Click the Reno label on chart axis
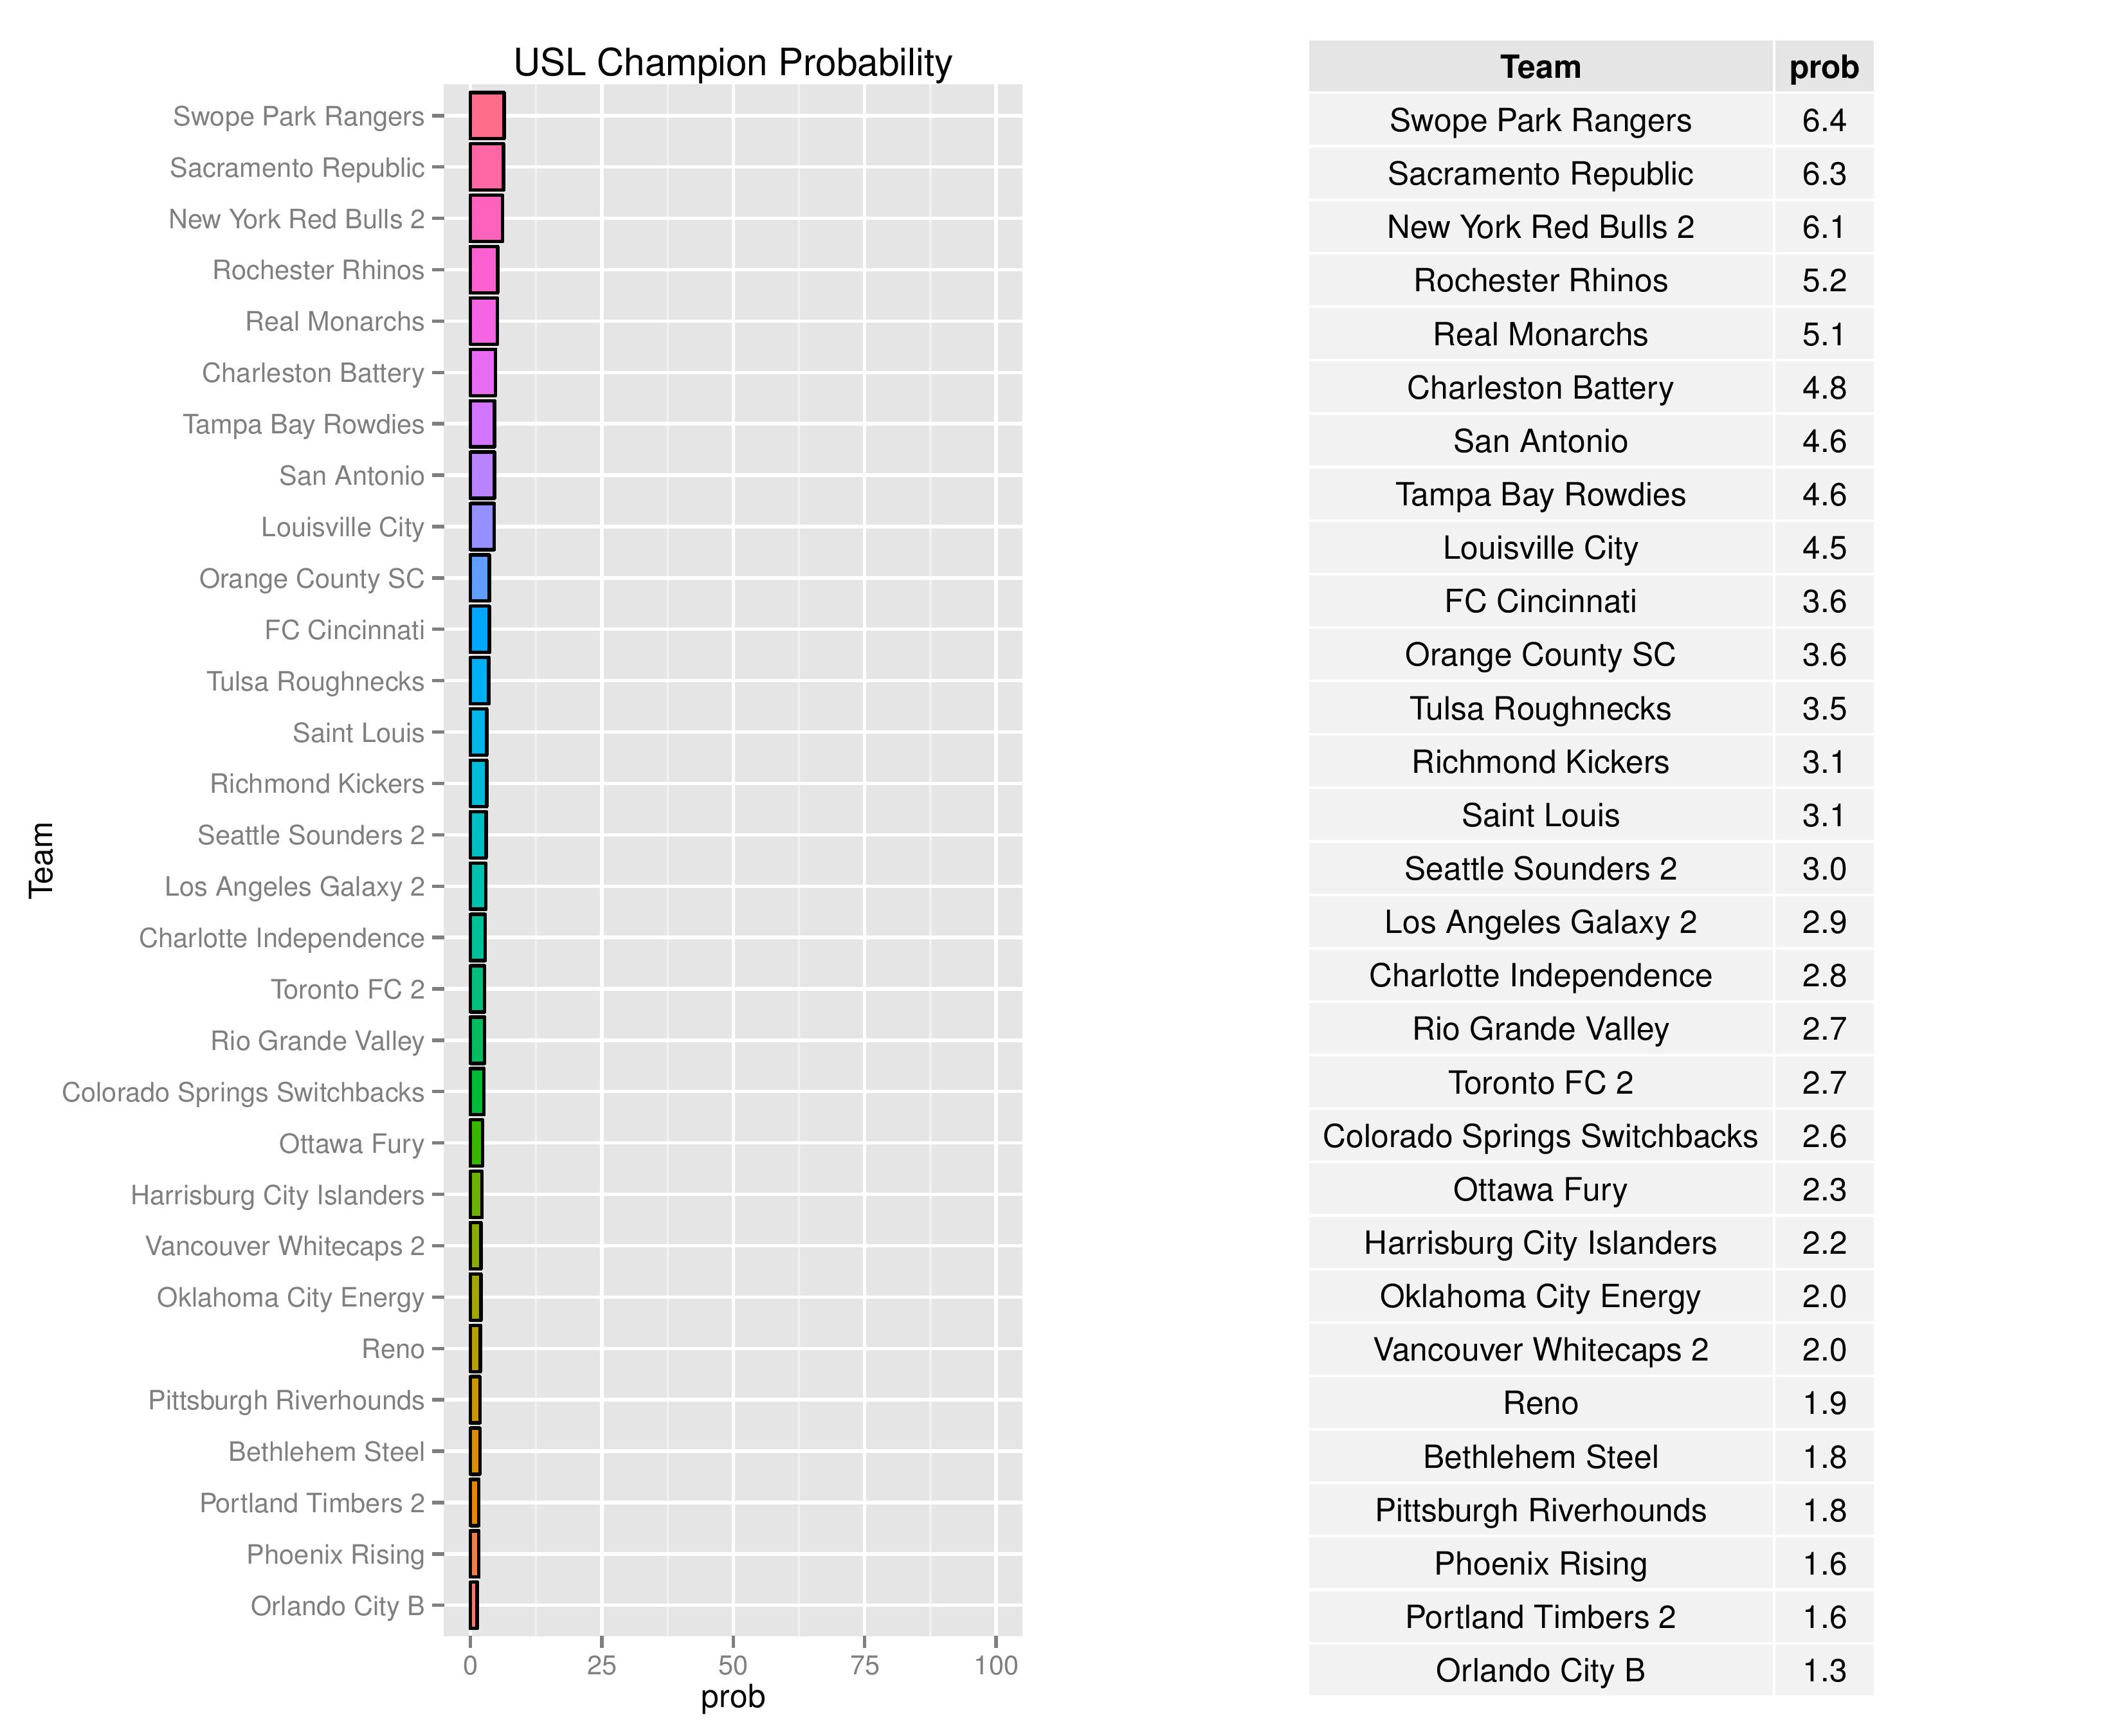This screenshot has height=1736, width=2122. [x=393, y=1349]
